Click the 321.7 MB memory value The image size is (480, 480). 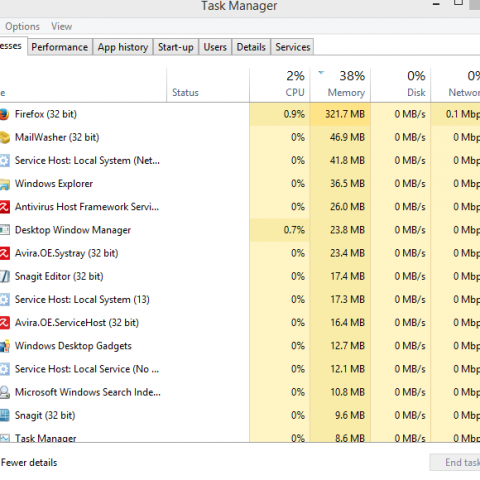click(345, 114)
